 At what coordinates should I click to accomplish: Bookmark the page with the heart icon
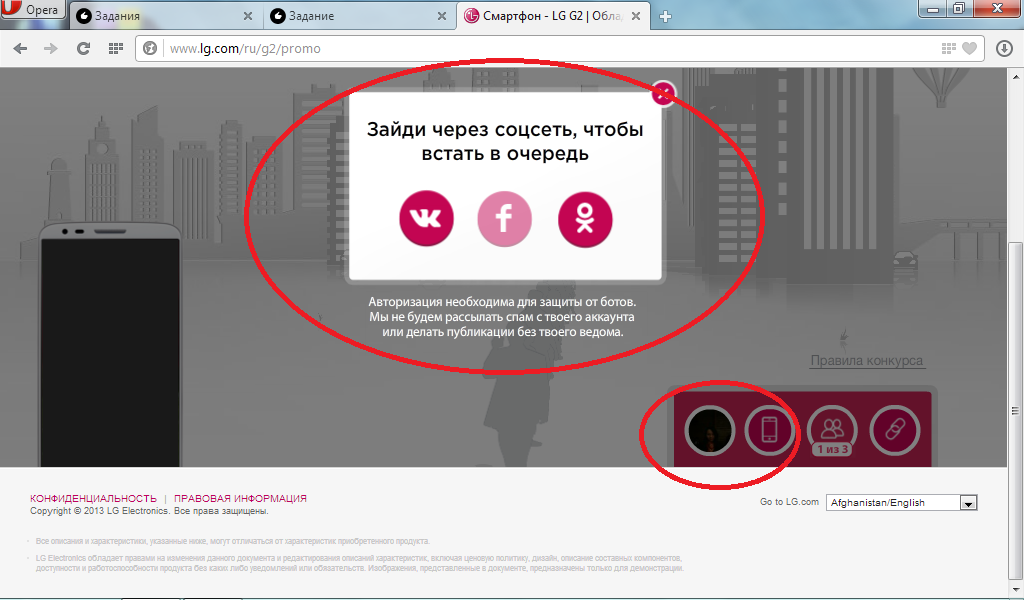coord(970,48)
